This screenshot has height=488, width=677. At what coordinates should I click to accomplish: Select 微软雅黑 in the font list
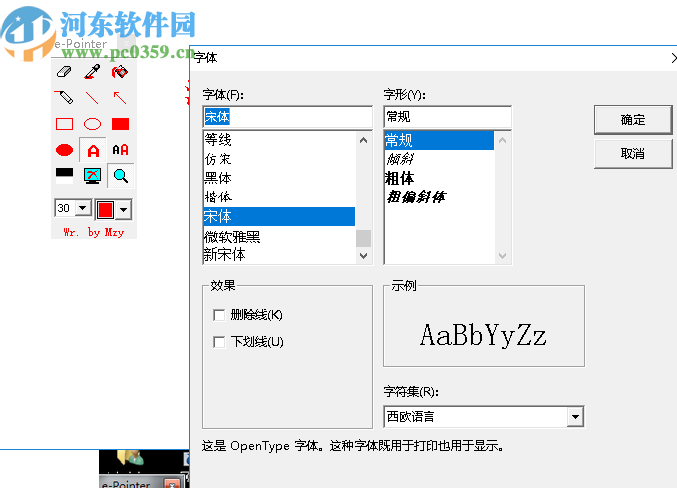point(279,237)
